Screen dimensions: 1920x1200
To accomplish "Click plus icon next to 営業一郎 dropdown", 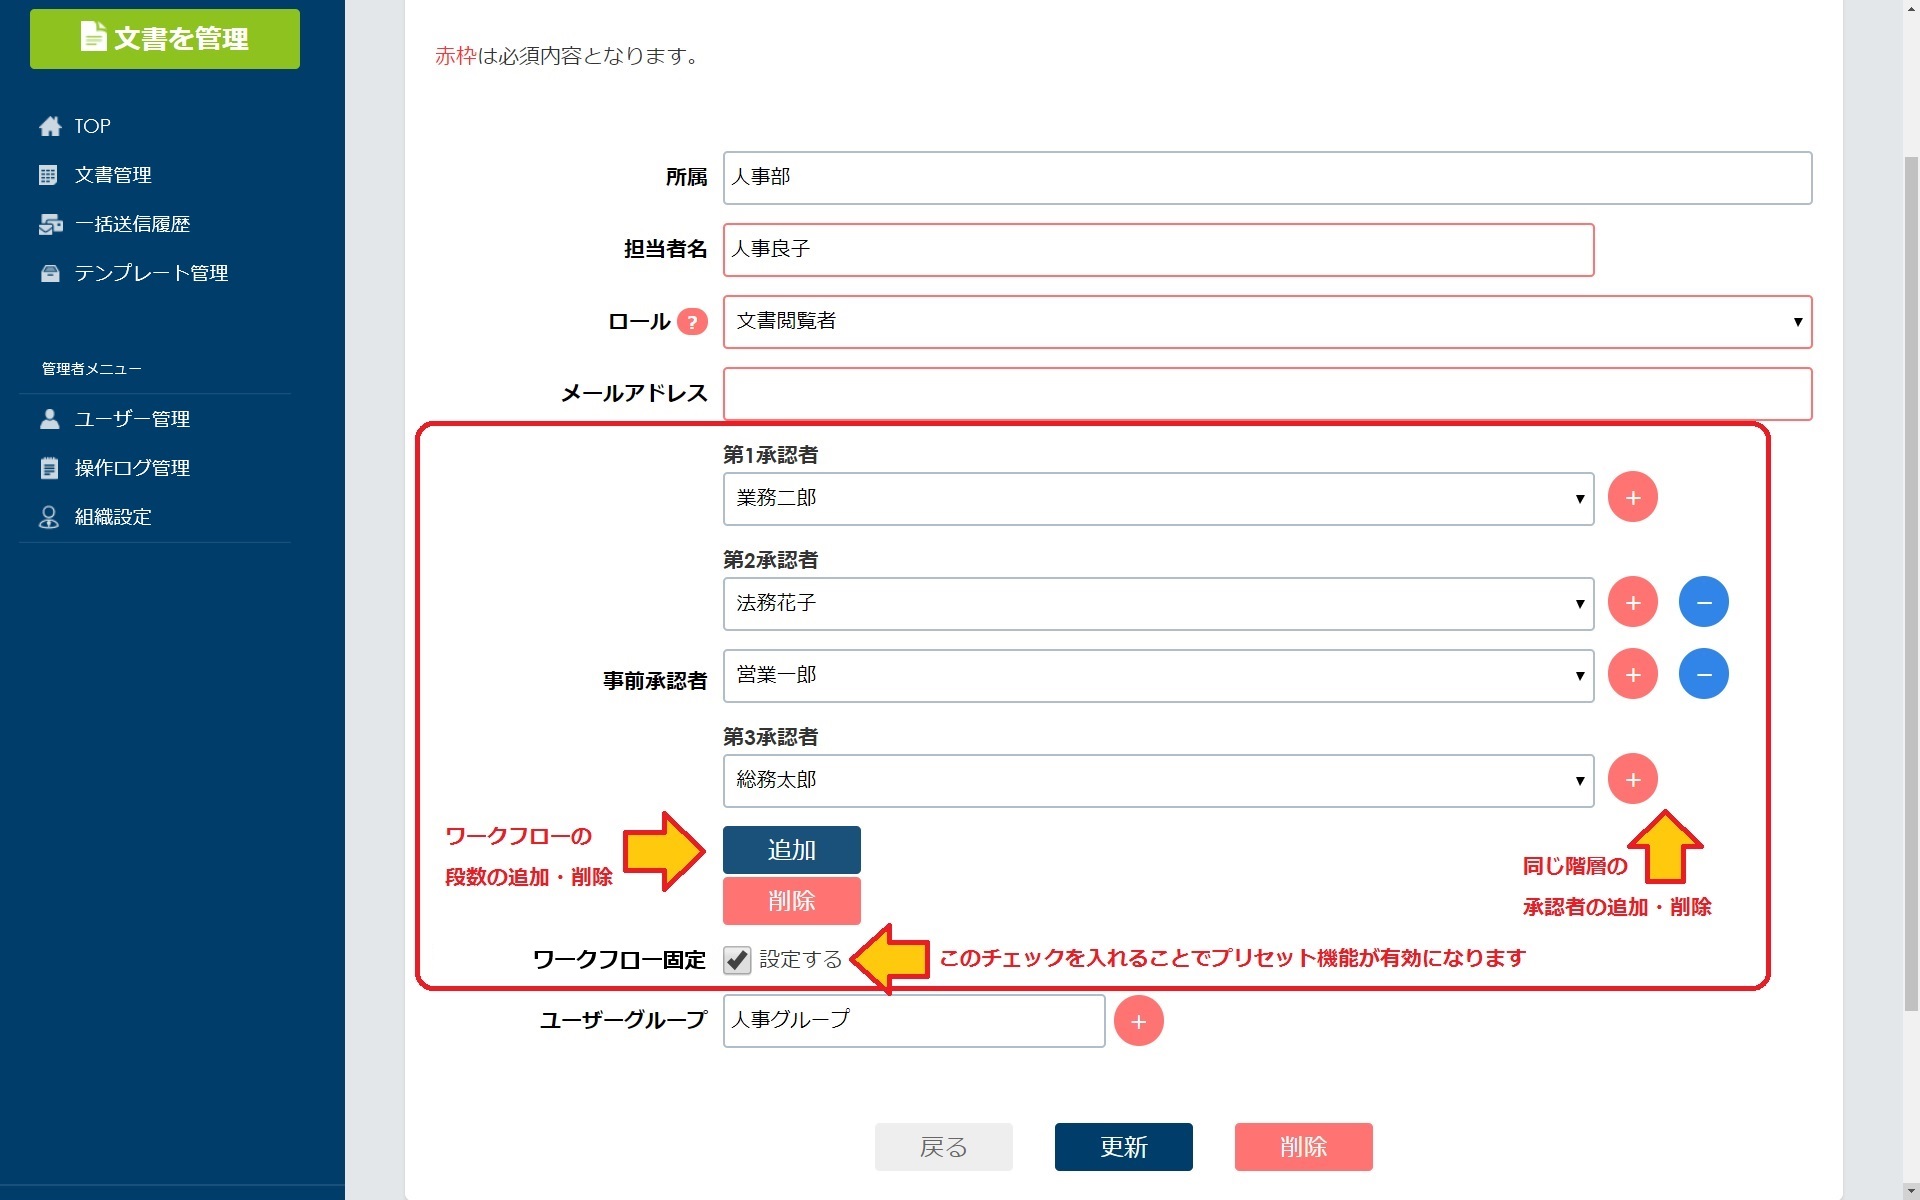I will coord(1632,675).
